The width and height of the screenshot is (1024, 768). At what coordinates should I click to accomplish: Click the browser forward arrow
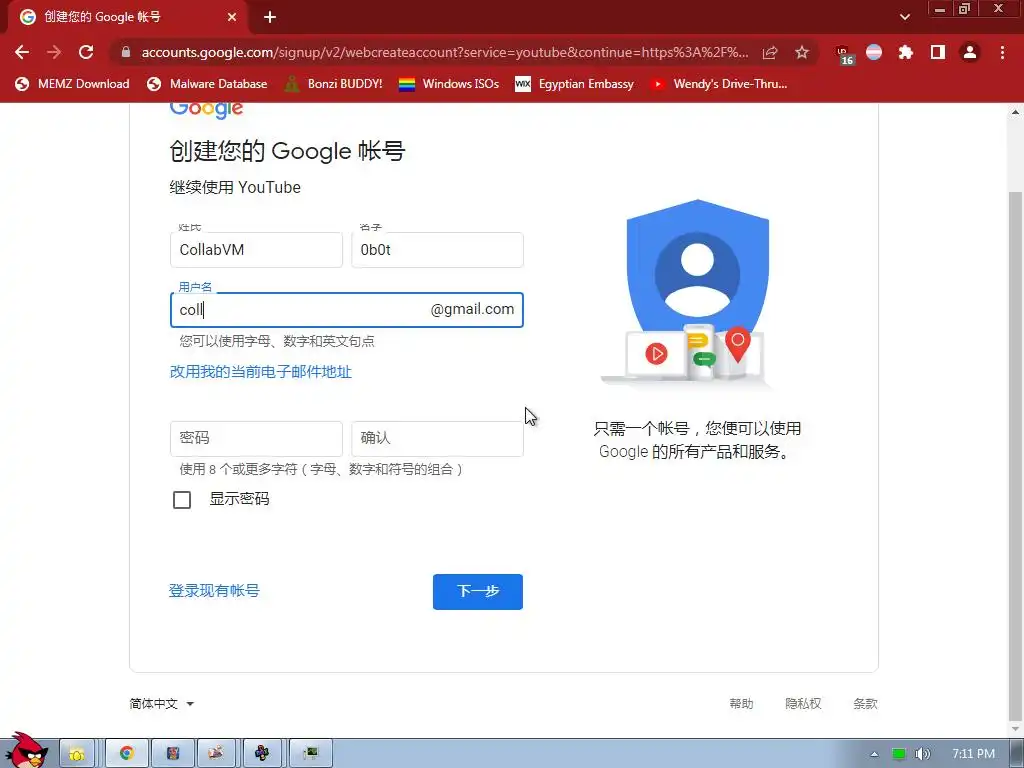coord(54,52)
